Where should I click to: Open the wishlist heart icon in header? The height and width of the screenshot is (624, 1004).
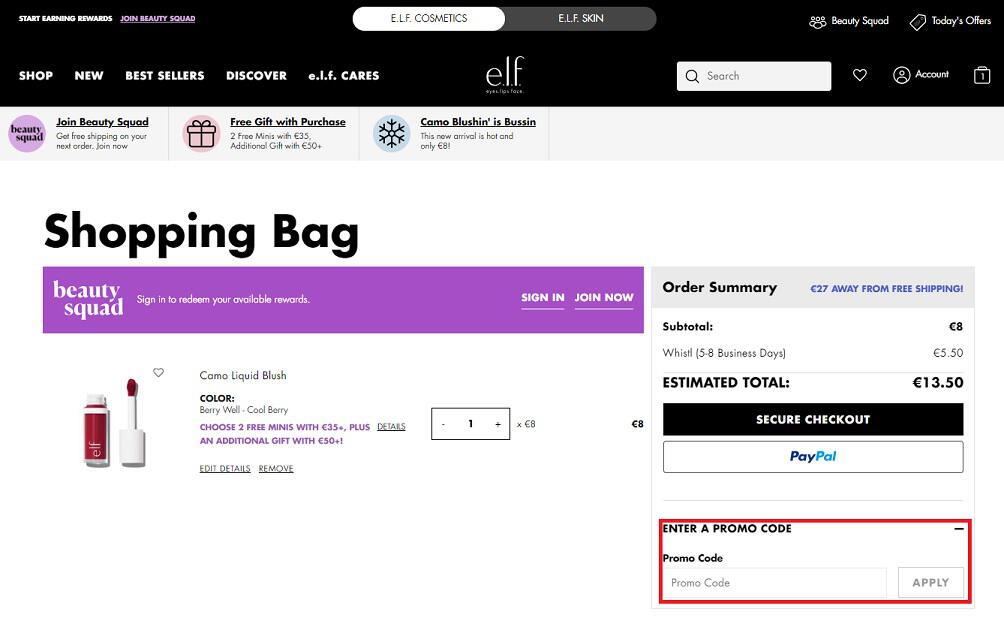(859, 76)
